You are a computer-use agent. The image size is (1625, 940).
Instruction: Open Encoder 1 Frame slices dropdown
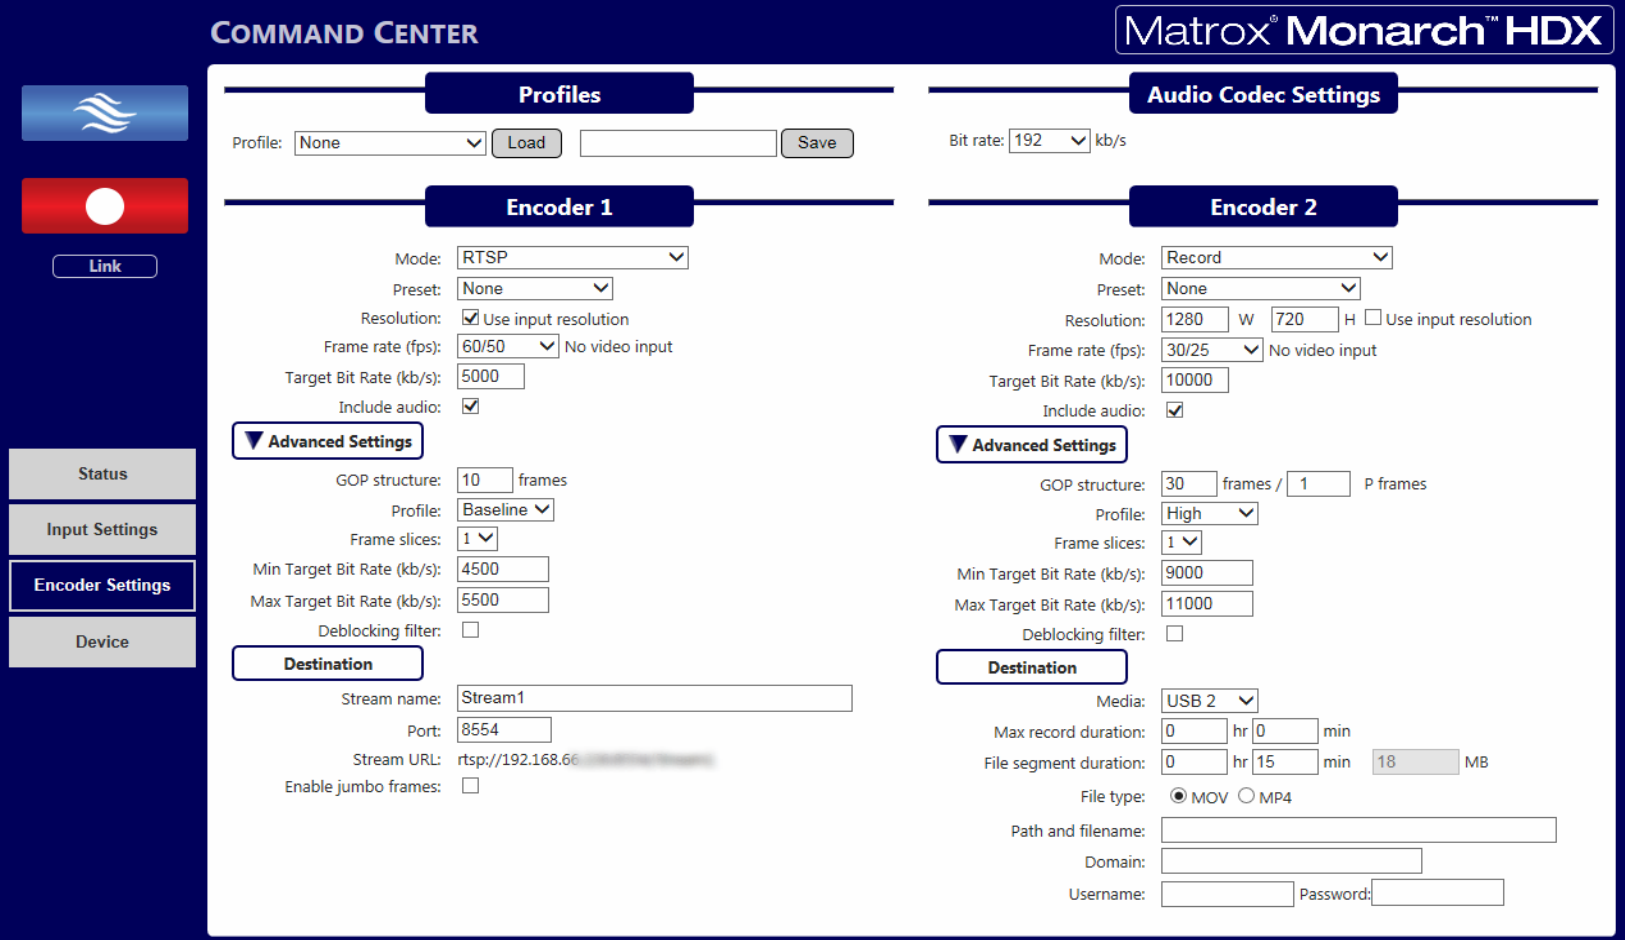coord(477,539)
